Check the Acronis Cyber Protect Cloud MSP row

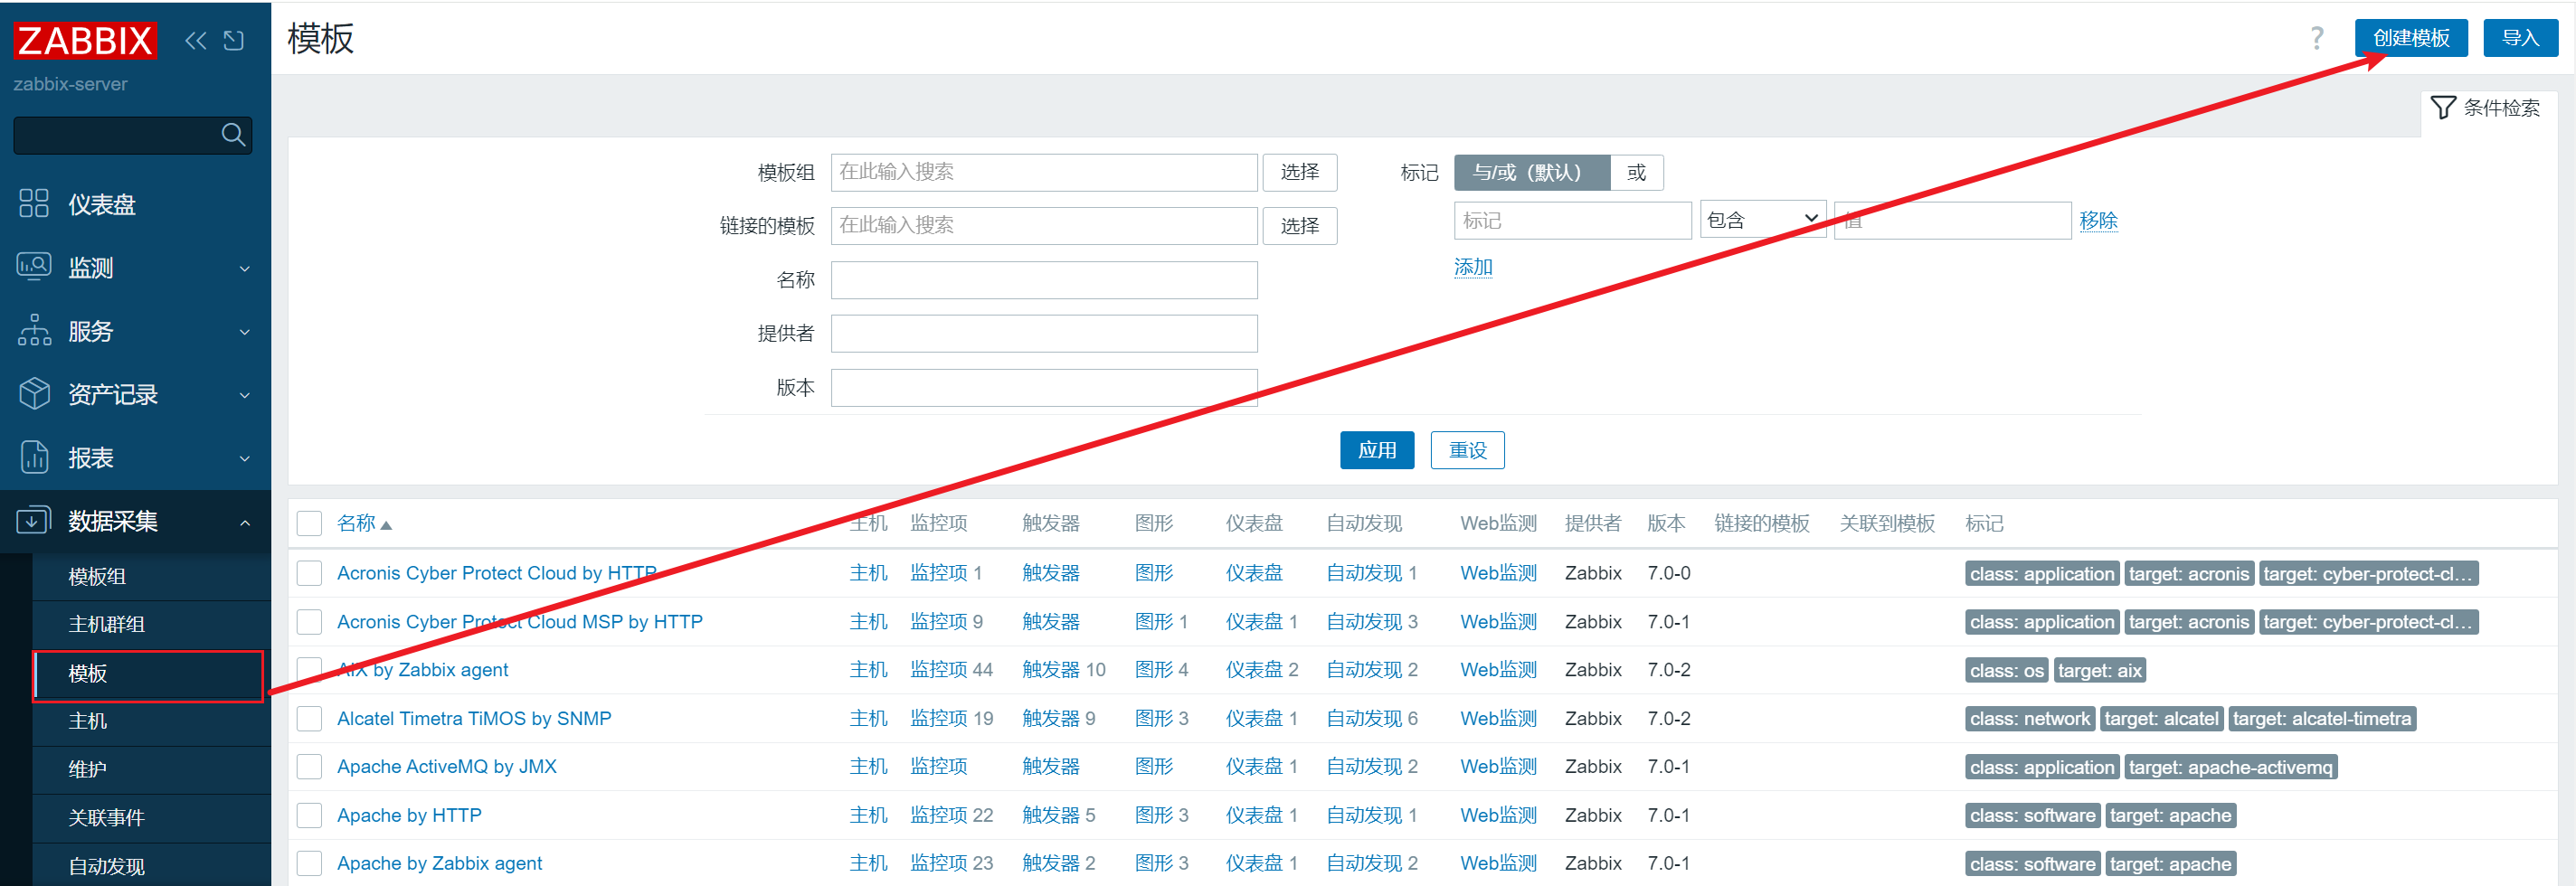[310, 622]
